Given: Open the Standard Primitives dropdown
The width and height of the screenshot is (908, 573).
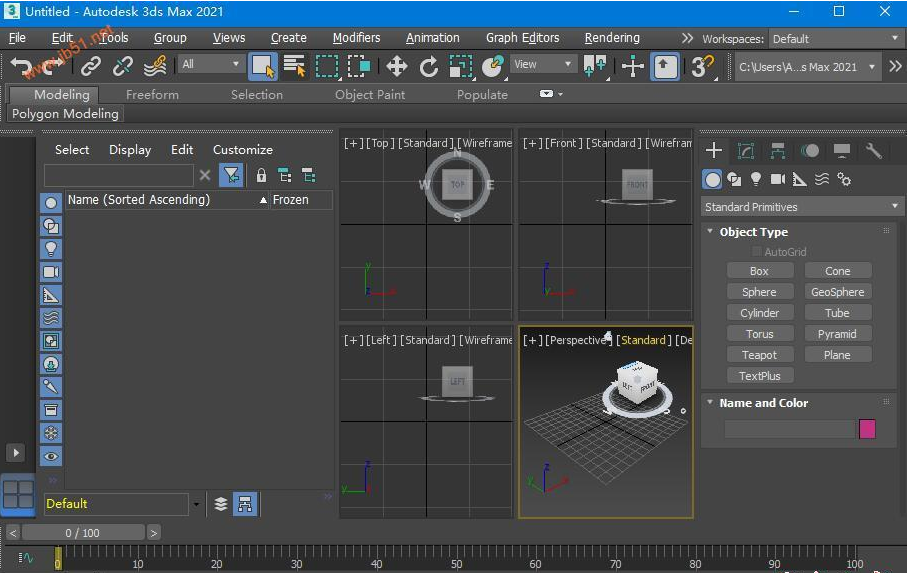Looking at the screenshot, I should [x=802, y=207].
